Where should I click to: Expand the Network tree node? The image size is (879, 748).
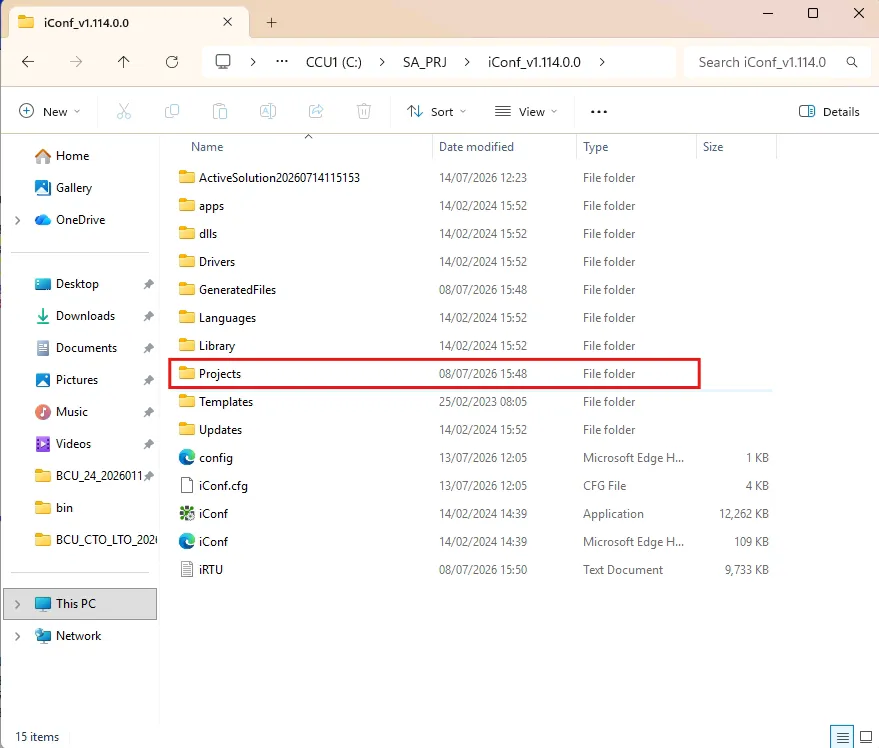tap(17, 636)
